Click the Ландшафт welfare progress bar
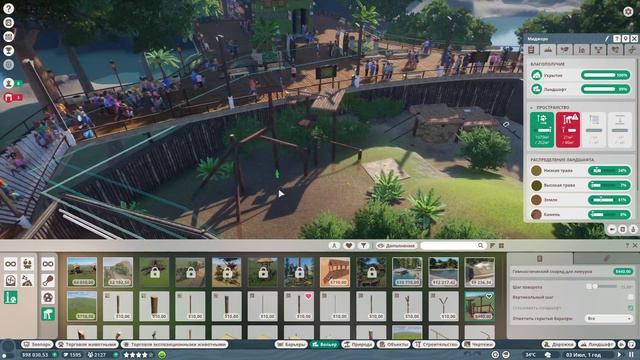Image resolution: width=640 pixels, height=360 pixels. [606, 89]
